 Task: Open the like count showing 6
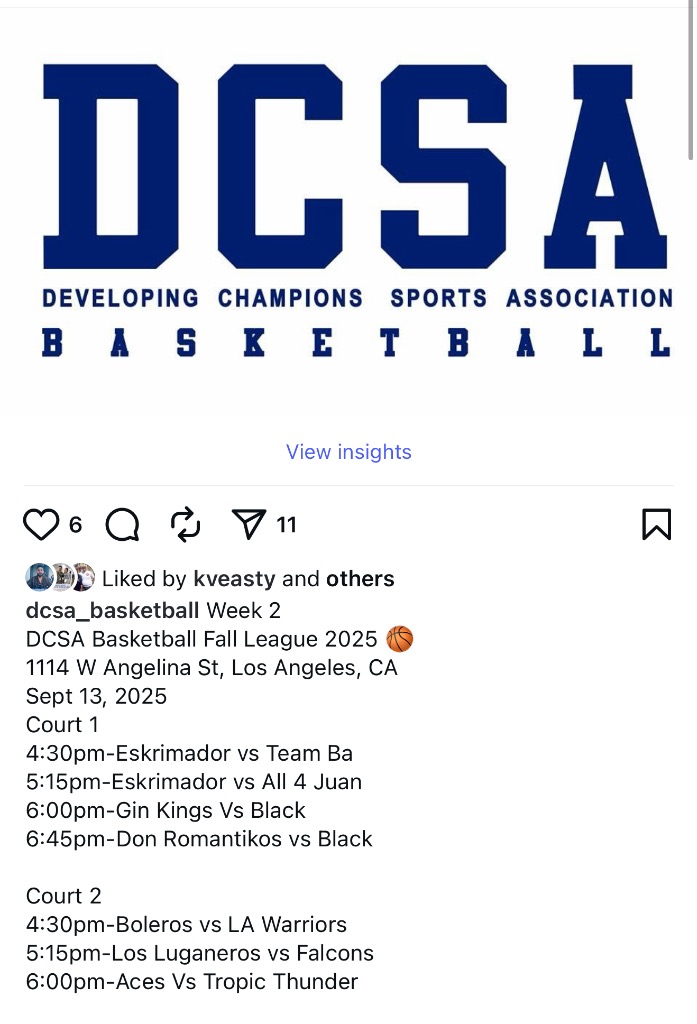pyautogui.click(x=76, y=525)
